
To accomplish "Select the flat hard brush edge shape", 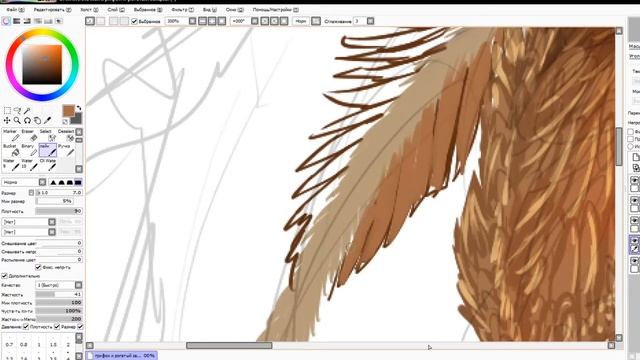I will point(78,182).
